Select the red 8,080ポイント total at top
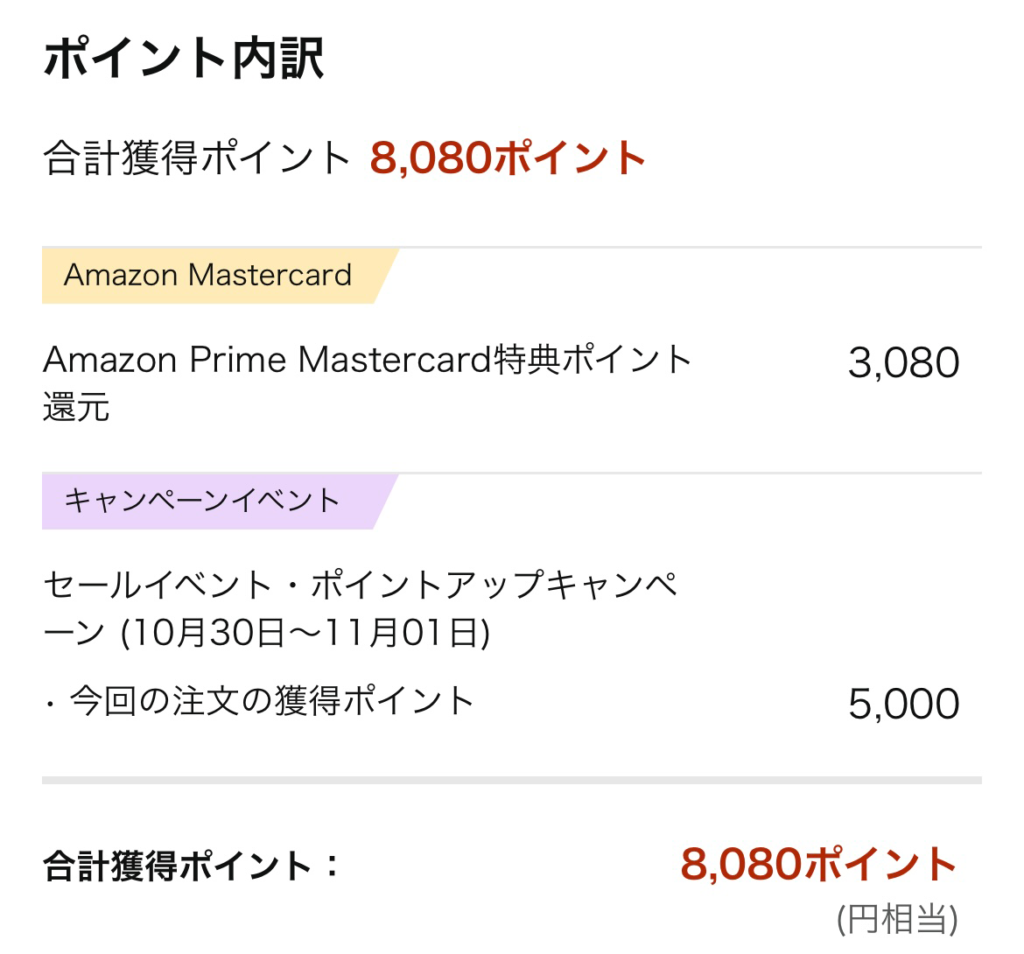This screenshot has width=1024, height=954. (x=507, y=158)
